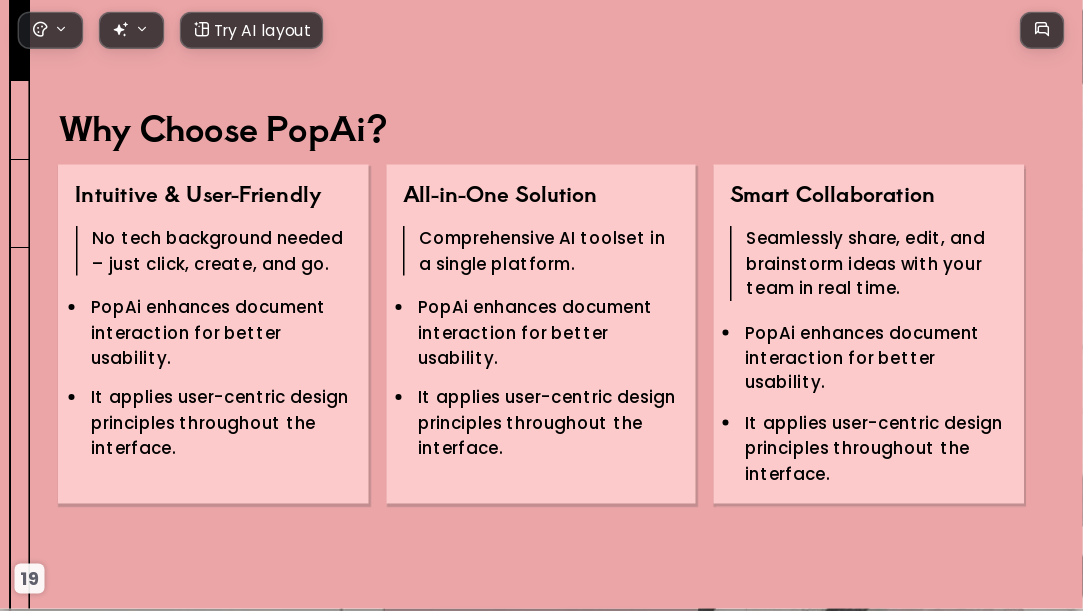Viewport: 1083px width, 611px height.
Task: Click first bullet in Intuitive & User-Friendly card
Action: [207, 332]
